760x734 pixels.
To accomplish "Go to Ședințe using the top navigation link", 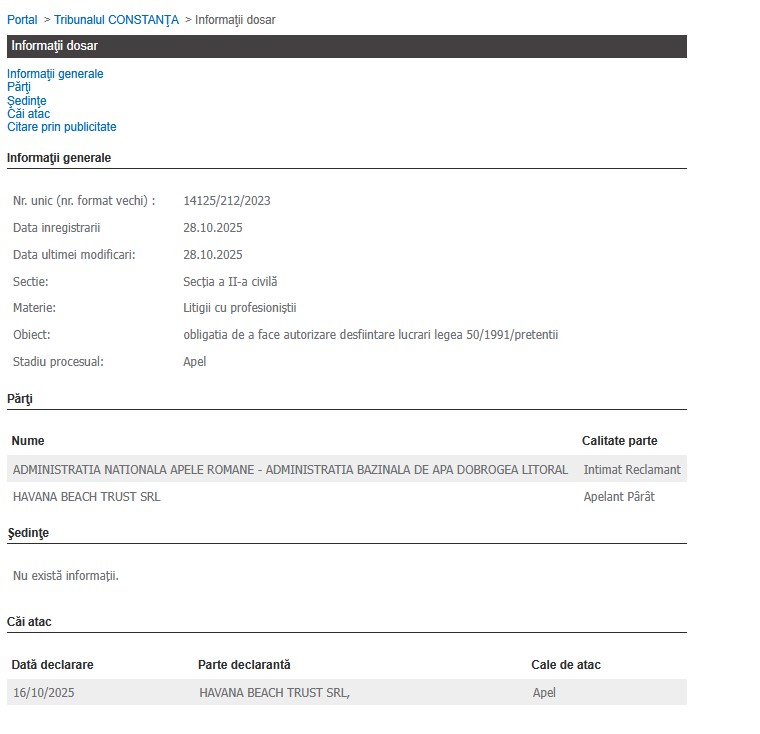I will pyautogui.click(x=27, y=101).
